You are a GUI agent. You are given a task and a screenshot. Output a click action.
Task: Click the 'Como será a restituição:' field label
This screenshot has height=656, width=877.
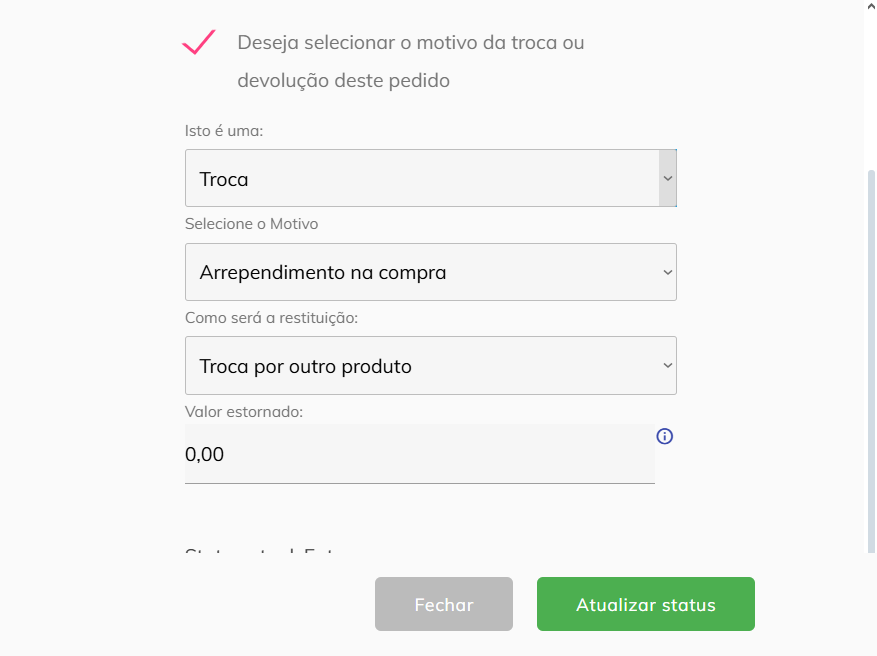(271, 318)
